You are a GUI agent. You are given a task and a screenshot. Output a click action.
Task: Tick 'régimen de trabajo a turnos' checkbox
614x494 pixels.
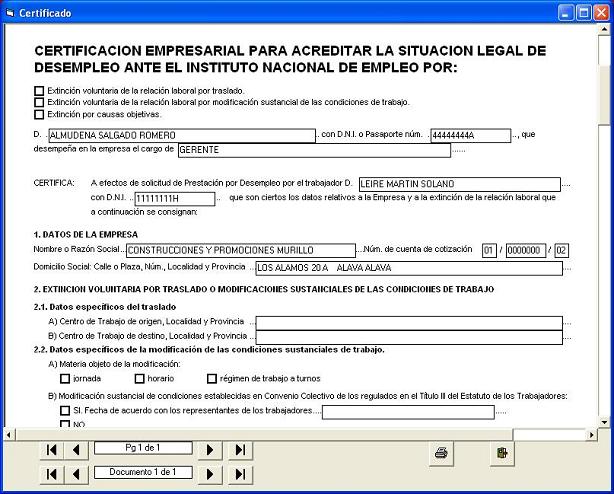(211, 379)
